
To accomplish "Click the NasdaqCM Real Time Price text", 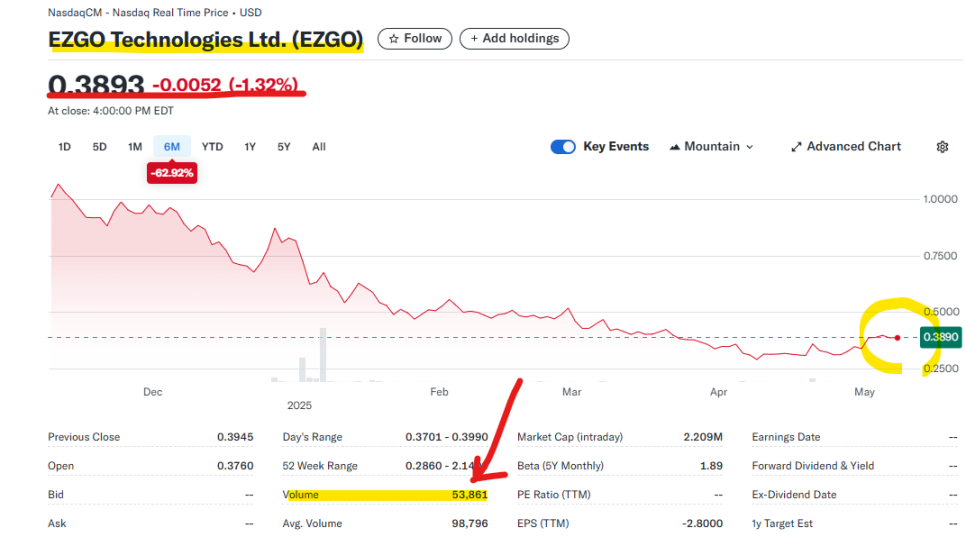I will [155, 12].
